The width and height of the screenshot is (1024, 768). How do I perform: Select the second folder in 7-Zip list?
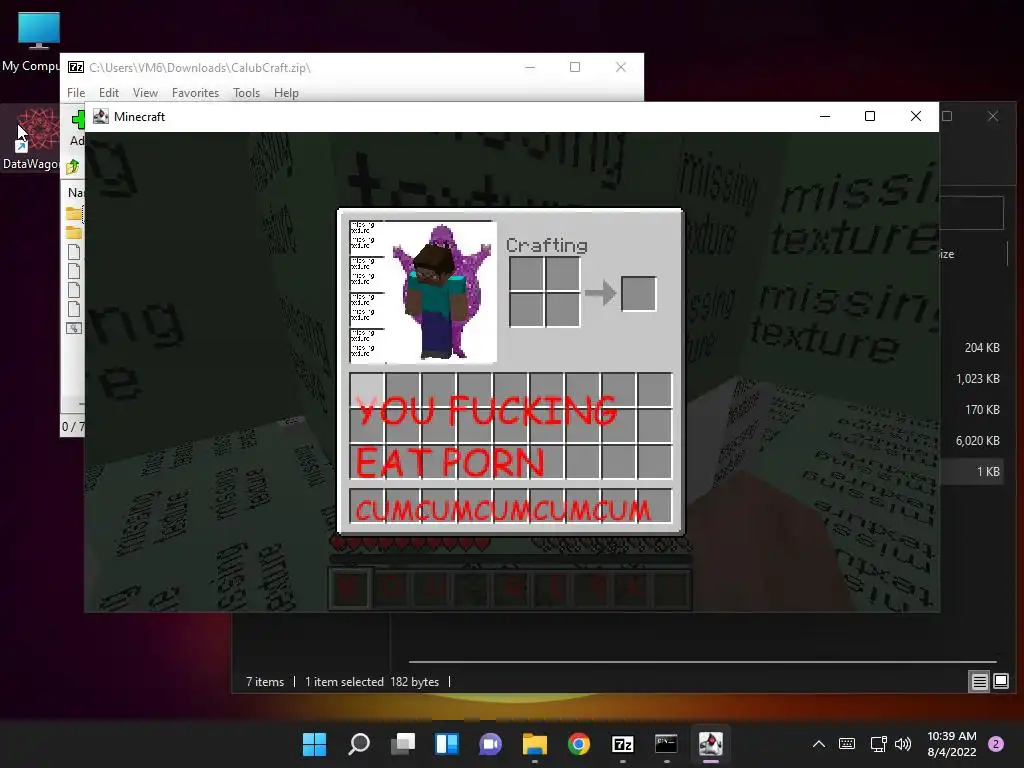click(74, 232)
